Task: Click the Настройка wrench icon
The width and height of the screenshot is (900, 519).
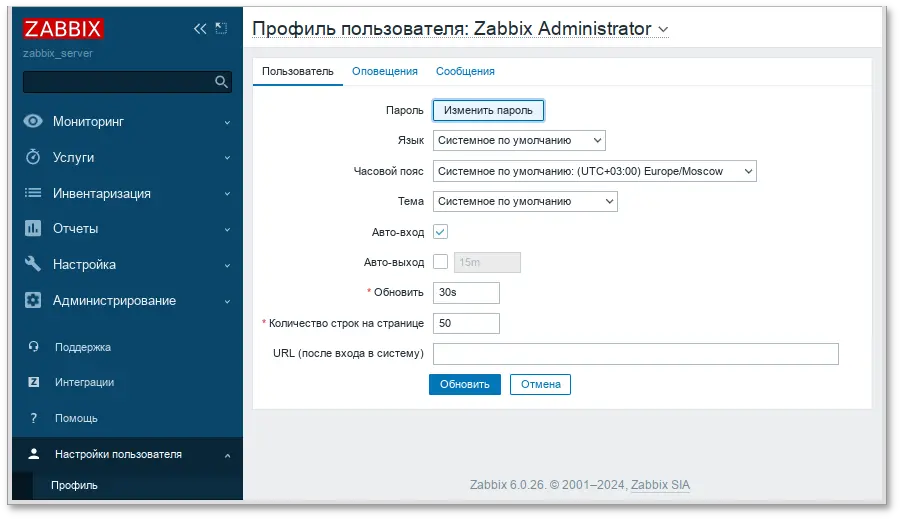Action: tap(33, 264)
